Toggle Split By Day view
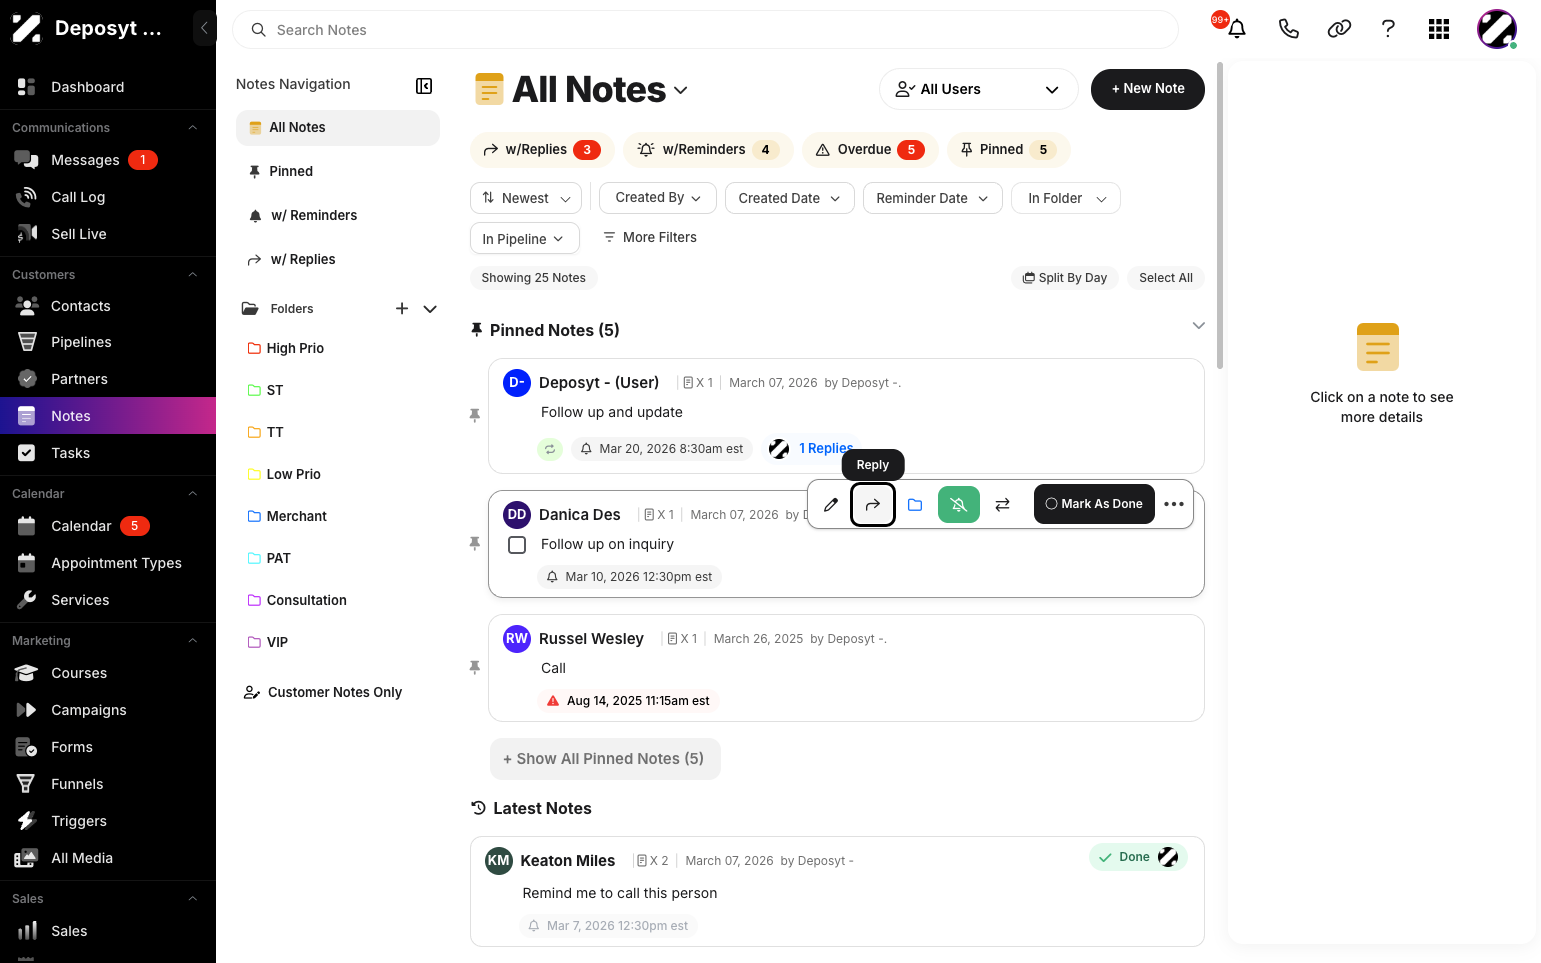This screenshot has height=963, width=1541. 1064,278
